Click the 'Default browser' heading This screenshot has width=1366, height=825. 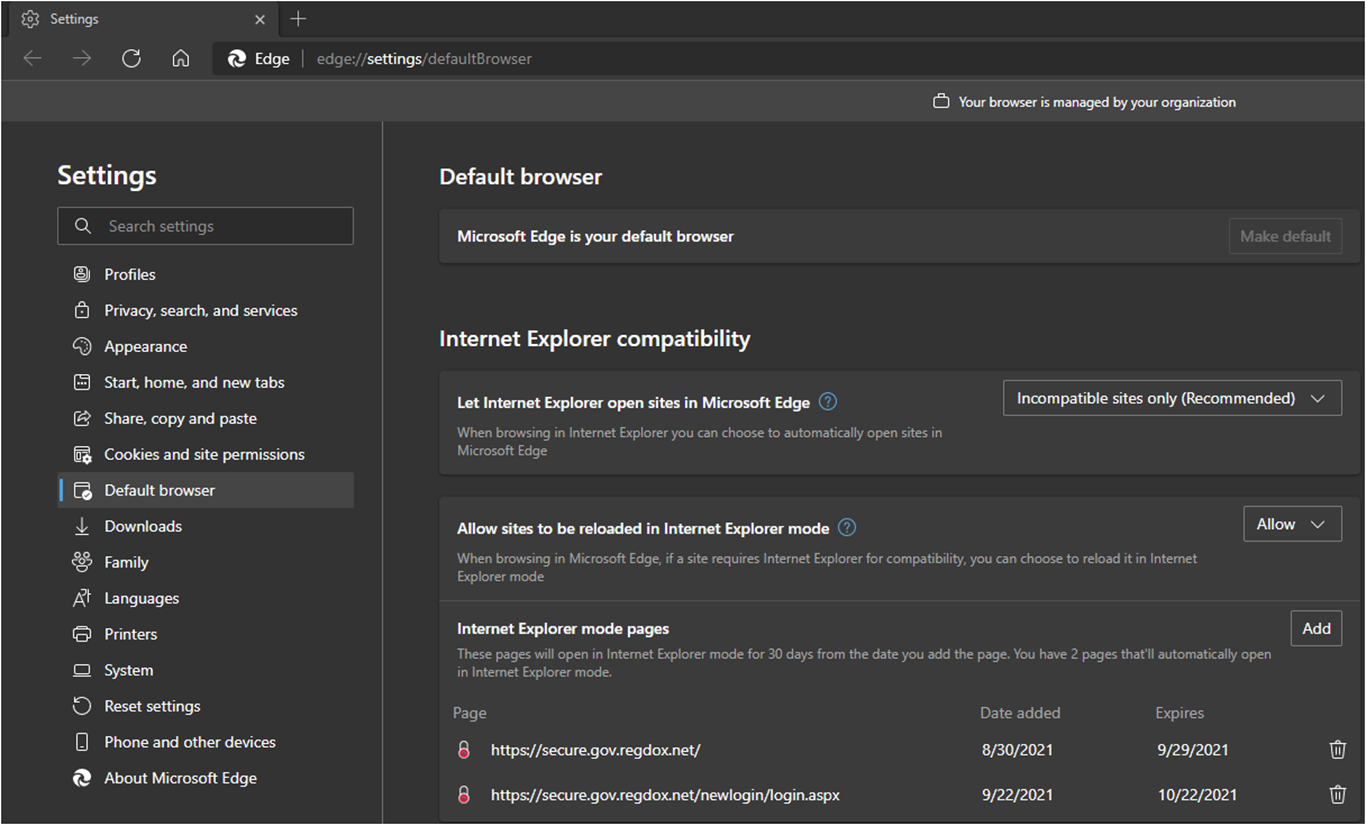[521, 177]
